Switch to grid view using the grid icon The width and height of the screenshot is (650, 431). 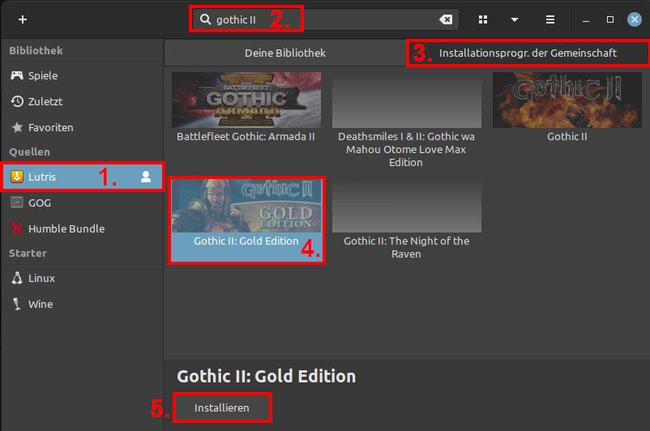483,19
